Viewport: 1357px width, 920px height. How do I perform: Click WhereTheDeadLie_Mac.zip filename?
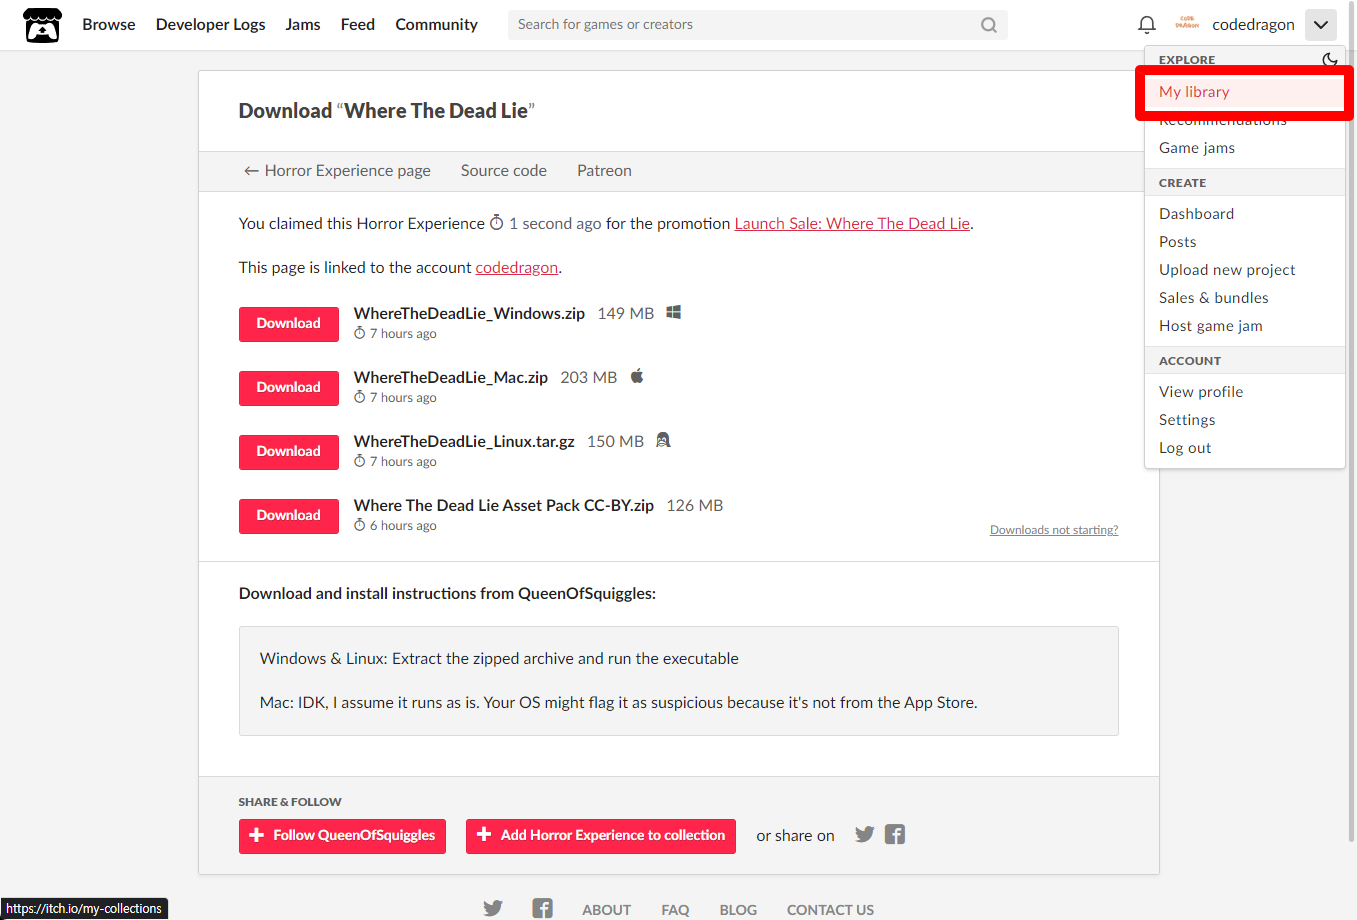click(451, 377)
